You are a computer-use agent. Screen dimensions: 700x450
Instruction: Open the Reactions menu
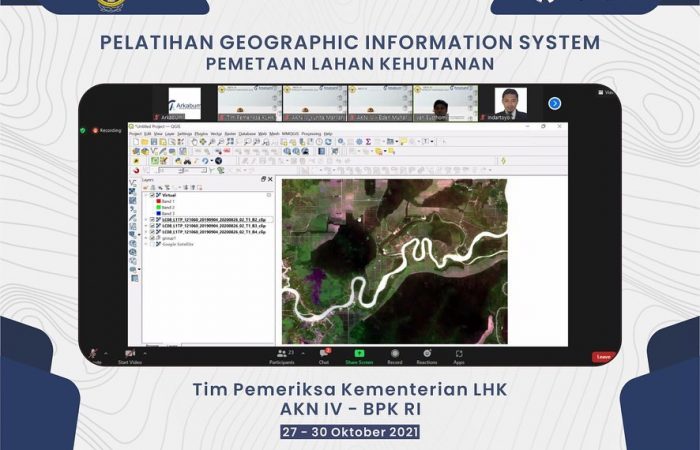[427, 354]
